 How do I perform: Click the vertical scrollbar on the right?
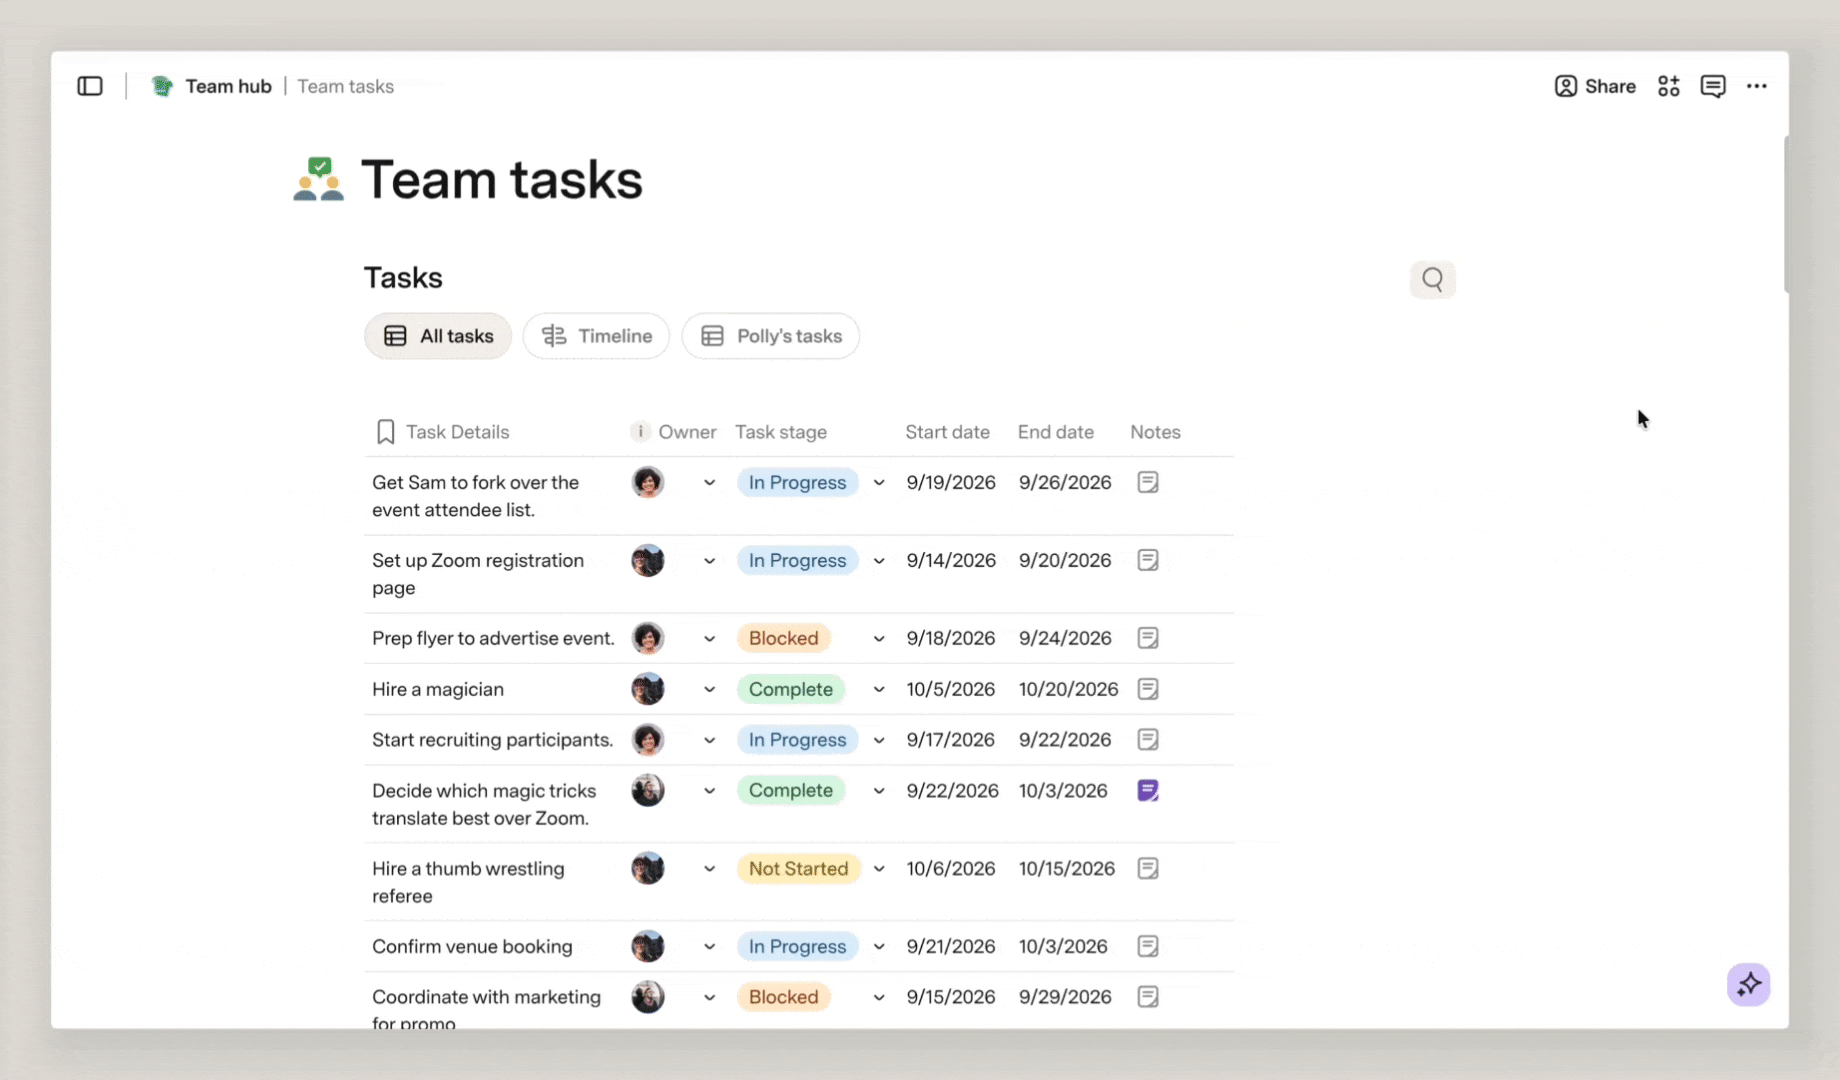click(x=1786, y=213)
